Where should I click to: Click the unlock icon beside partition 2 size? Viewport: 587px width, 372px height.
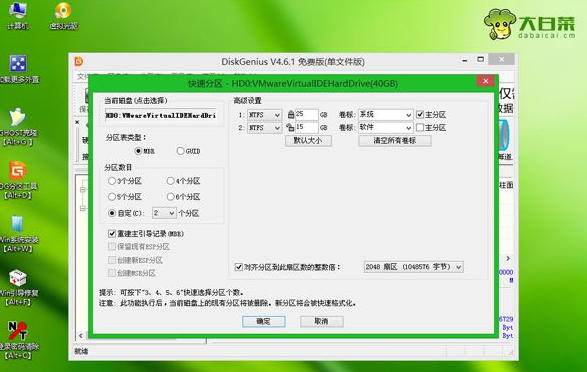pyautogui.click(x=290, y=128)
